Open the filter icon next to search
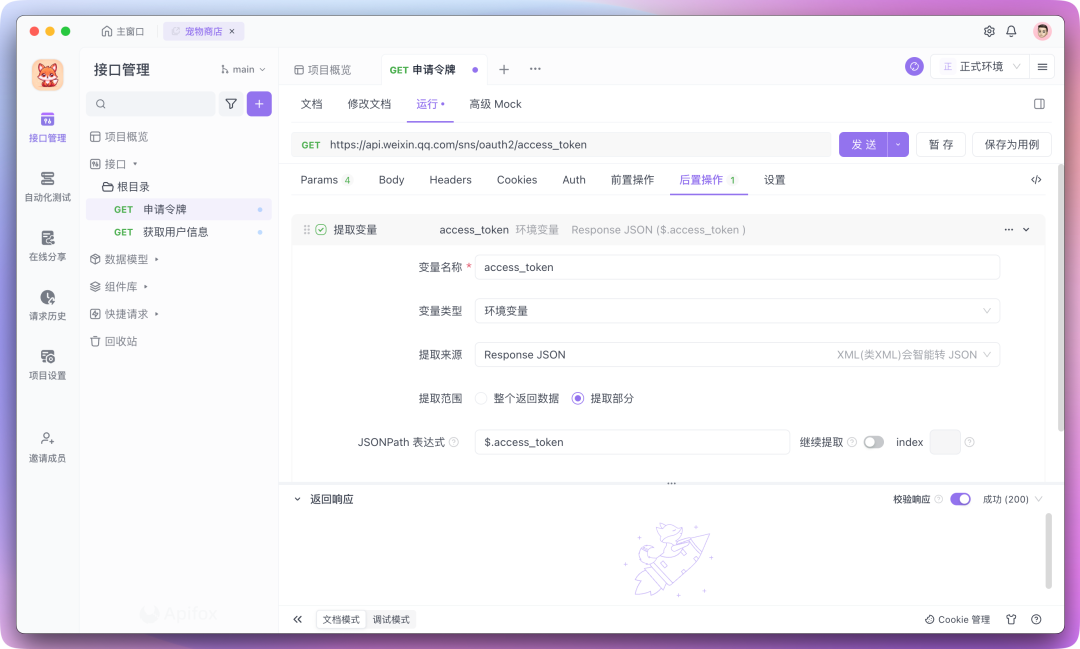1080x649 pixels. pos(231,104)
